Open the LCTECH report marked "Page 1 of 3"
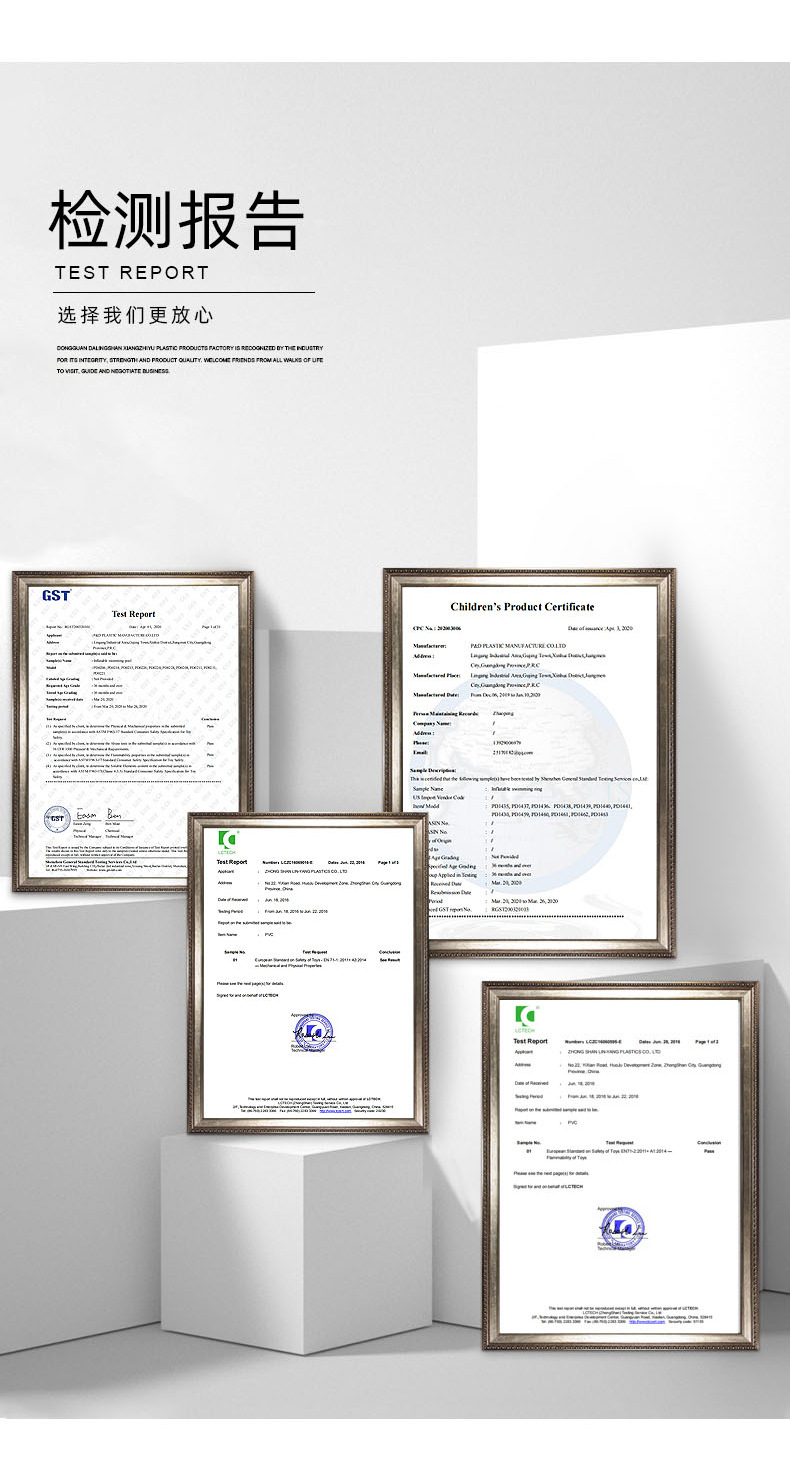This screenshot has height=1477, width=790. point(308,973)
